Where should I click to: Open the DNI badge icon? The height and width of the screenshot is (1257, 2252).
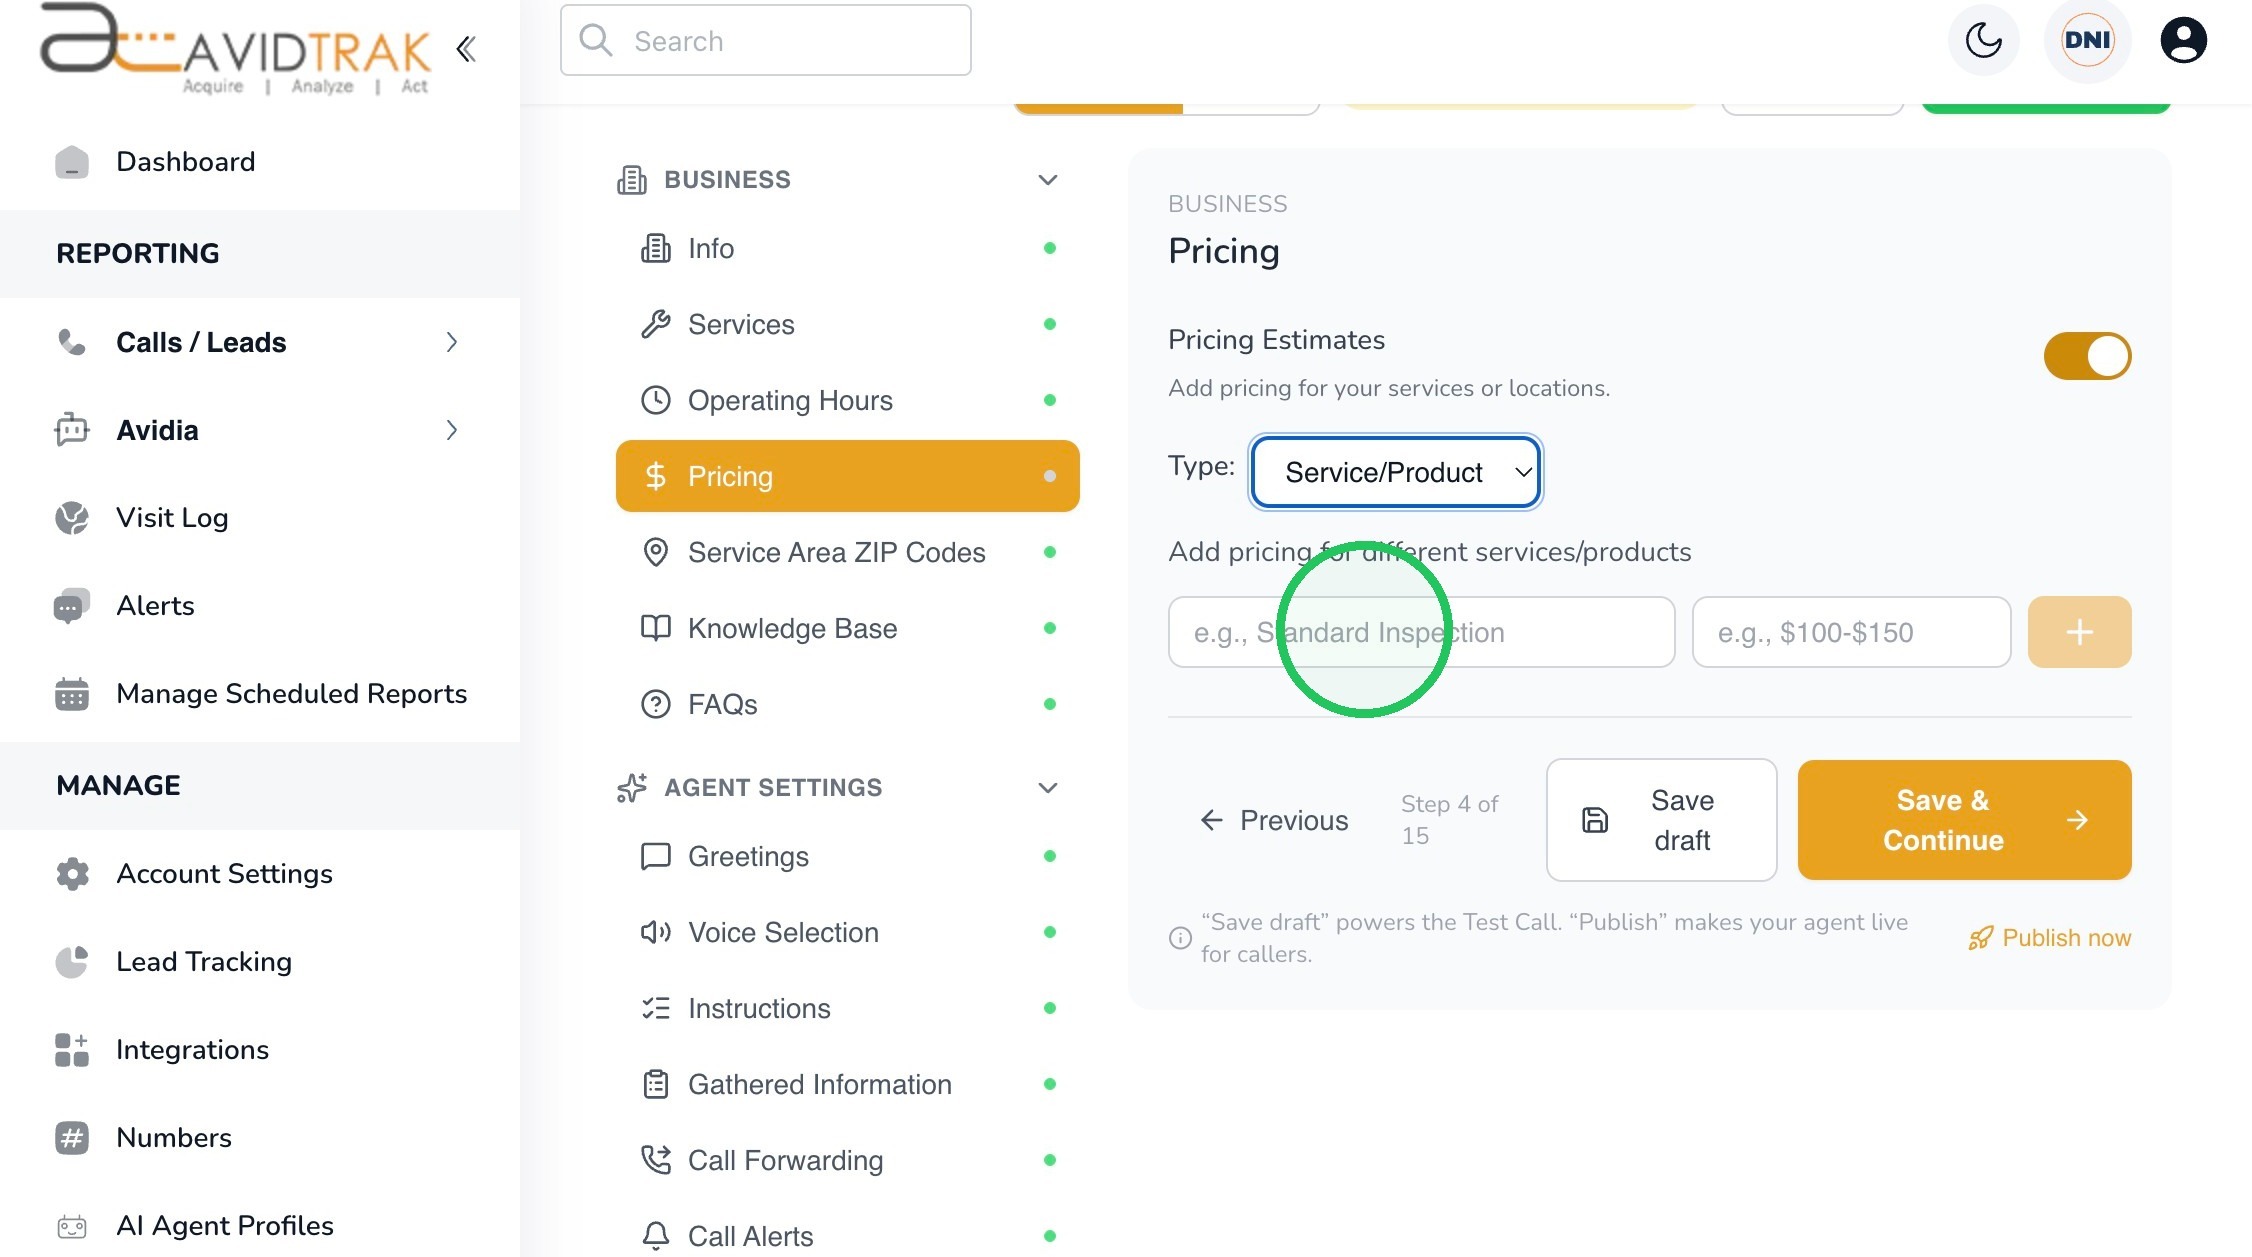tap(2087, 40)
